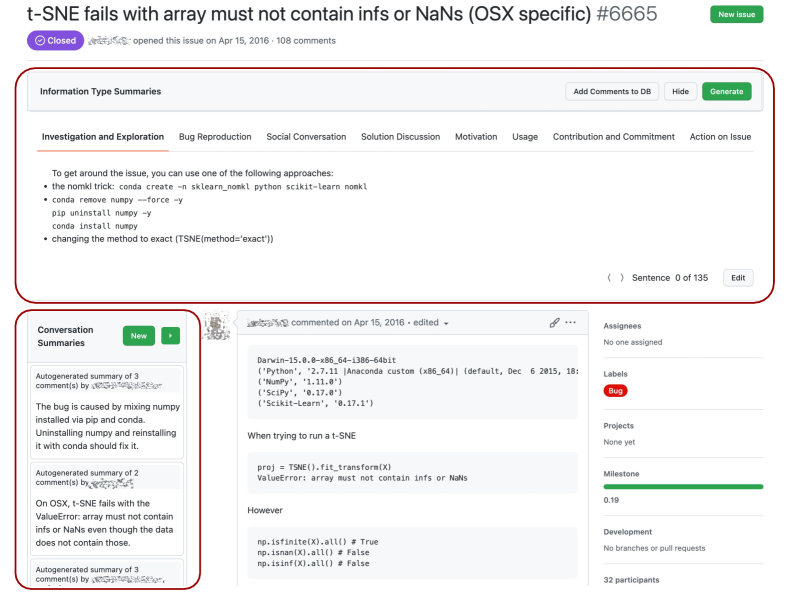The width and height of the screenshot is (789, 600).
Task: Click the purple Closed status badge
Action: (54, 41)
